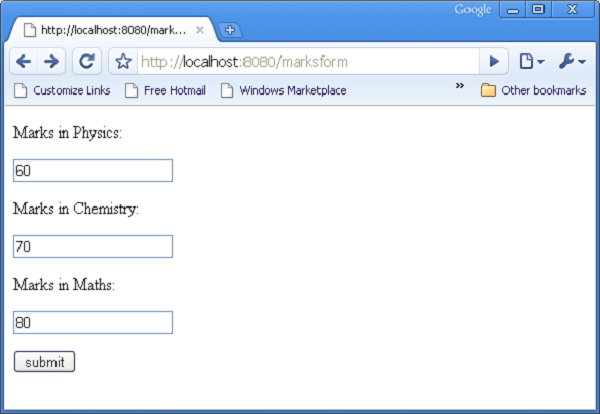Image resolution: width=600 pixels, height=414 pixels.
Task: Click the Marks in Chemistry text box
Action: click(x=93, y=246)
